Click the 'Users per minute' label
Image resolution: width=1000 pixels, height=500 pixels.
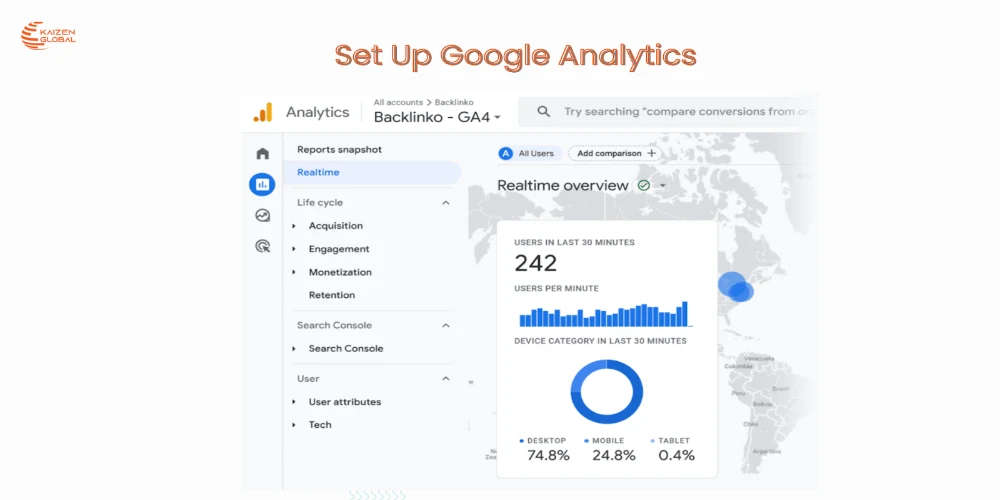click(556, 288)
